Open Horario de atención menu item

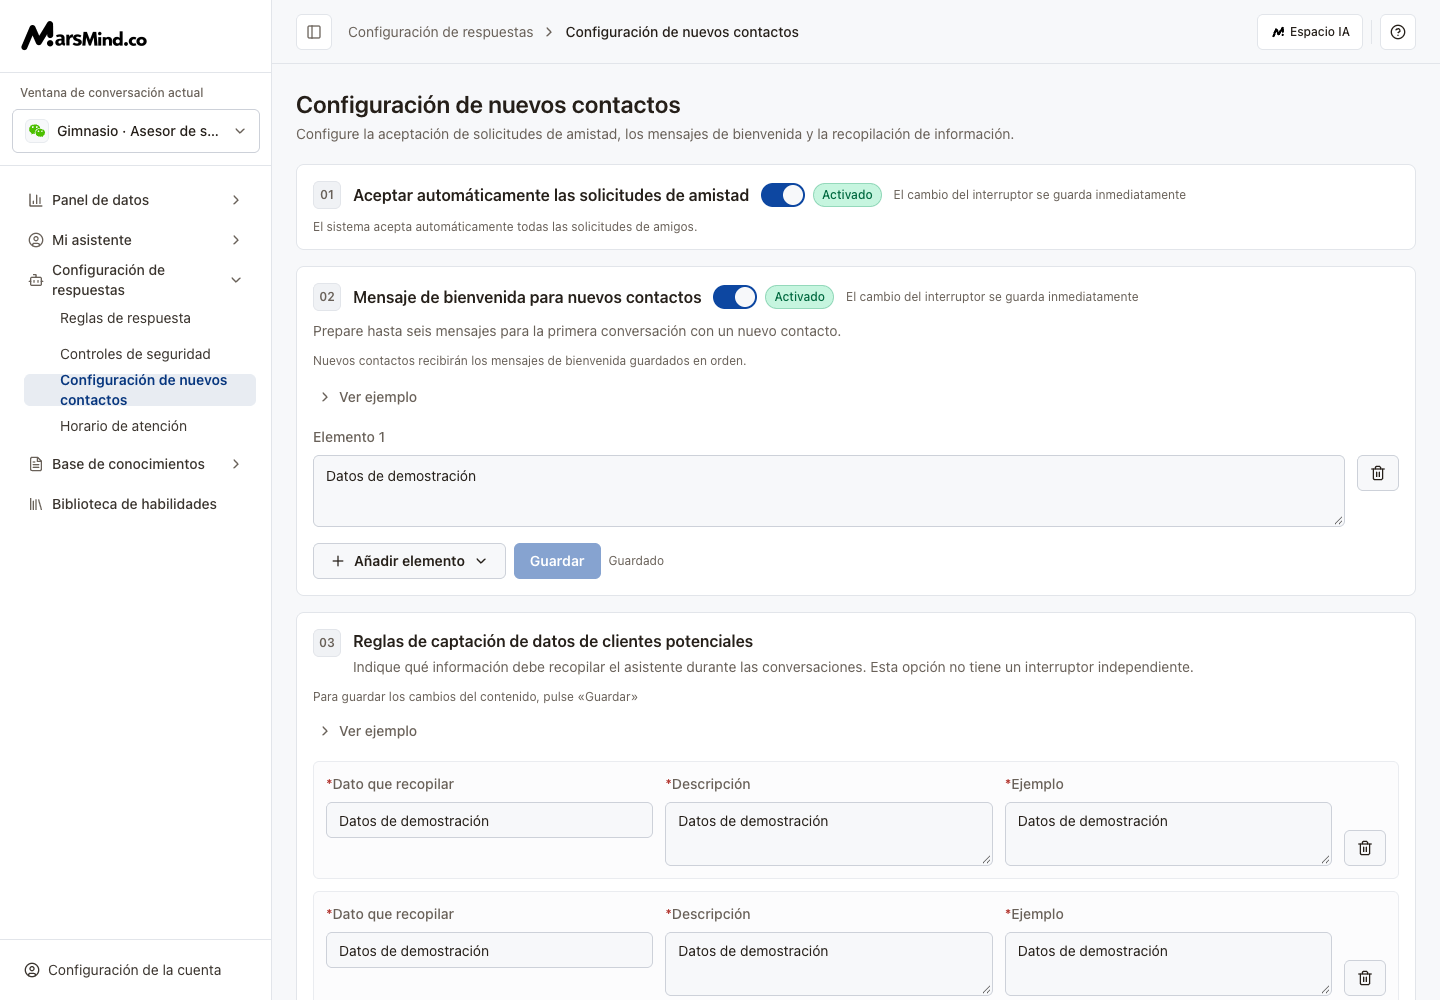pos(123,426)
